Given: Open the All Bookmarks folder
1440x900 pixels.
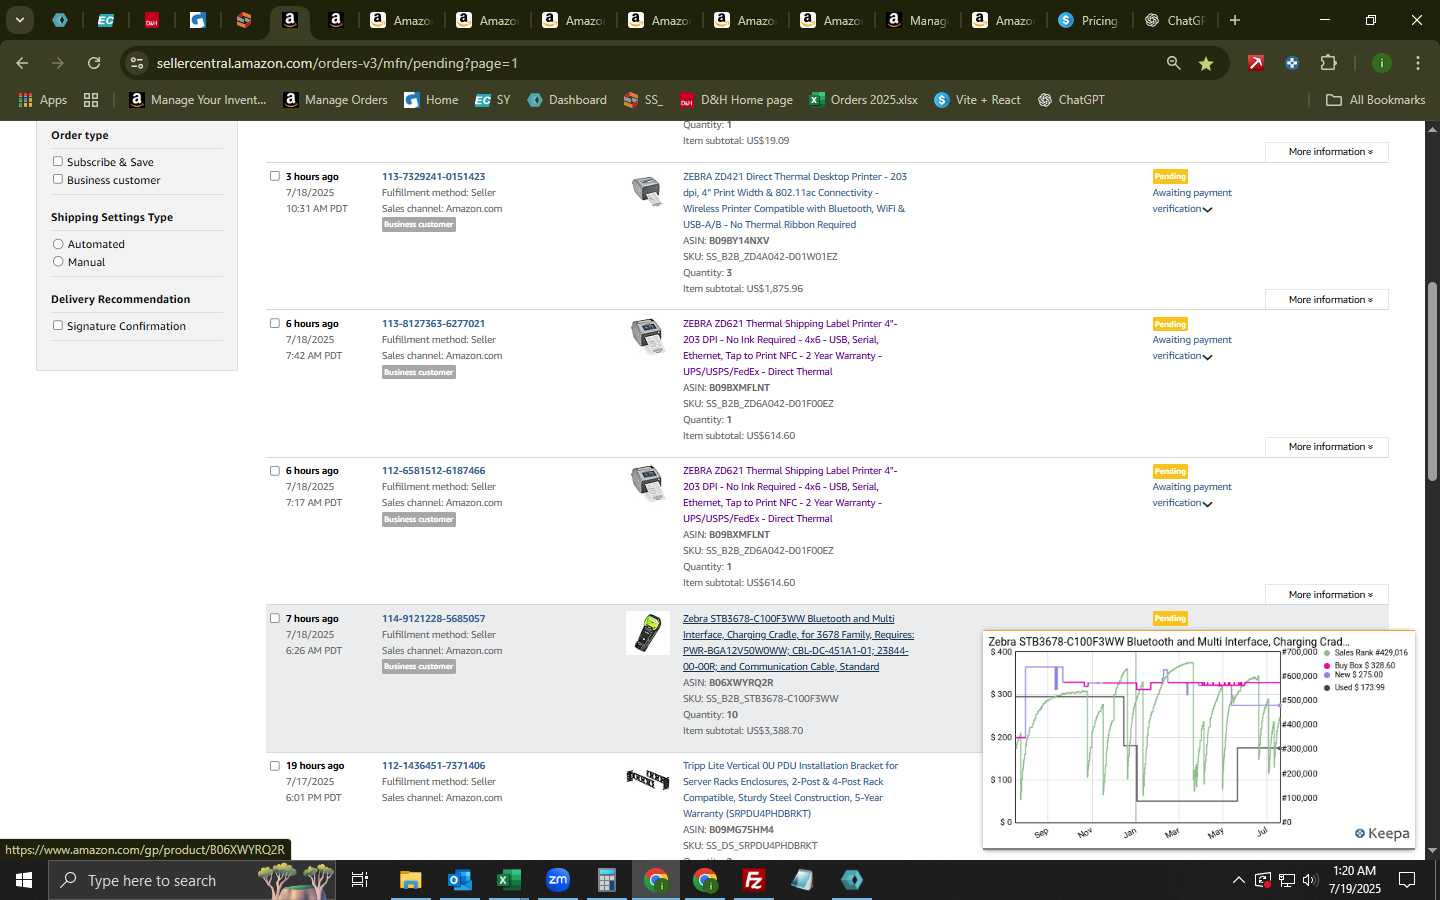Looking at the screenshot, I should pos(1375,100).
